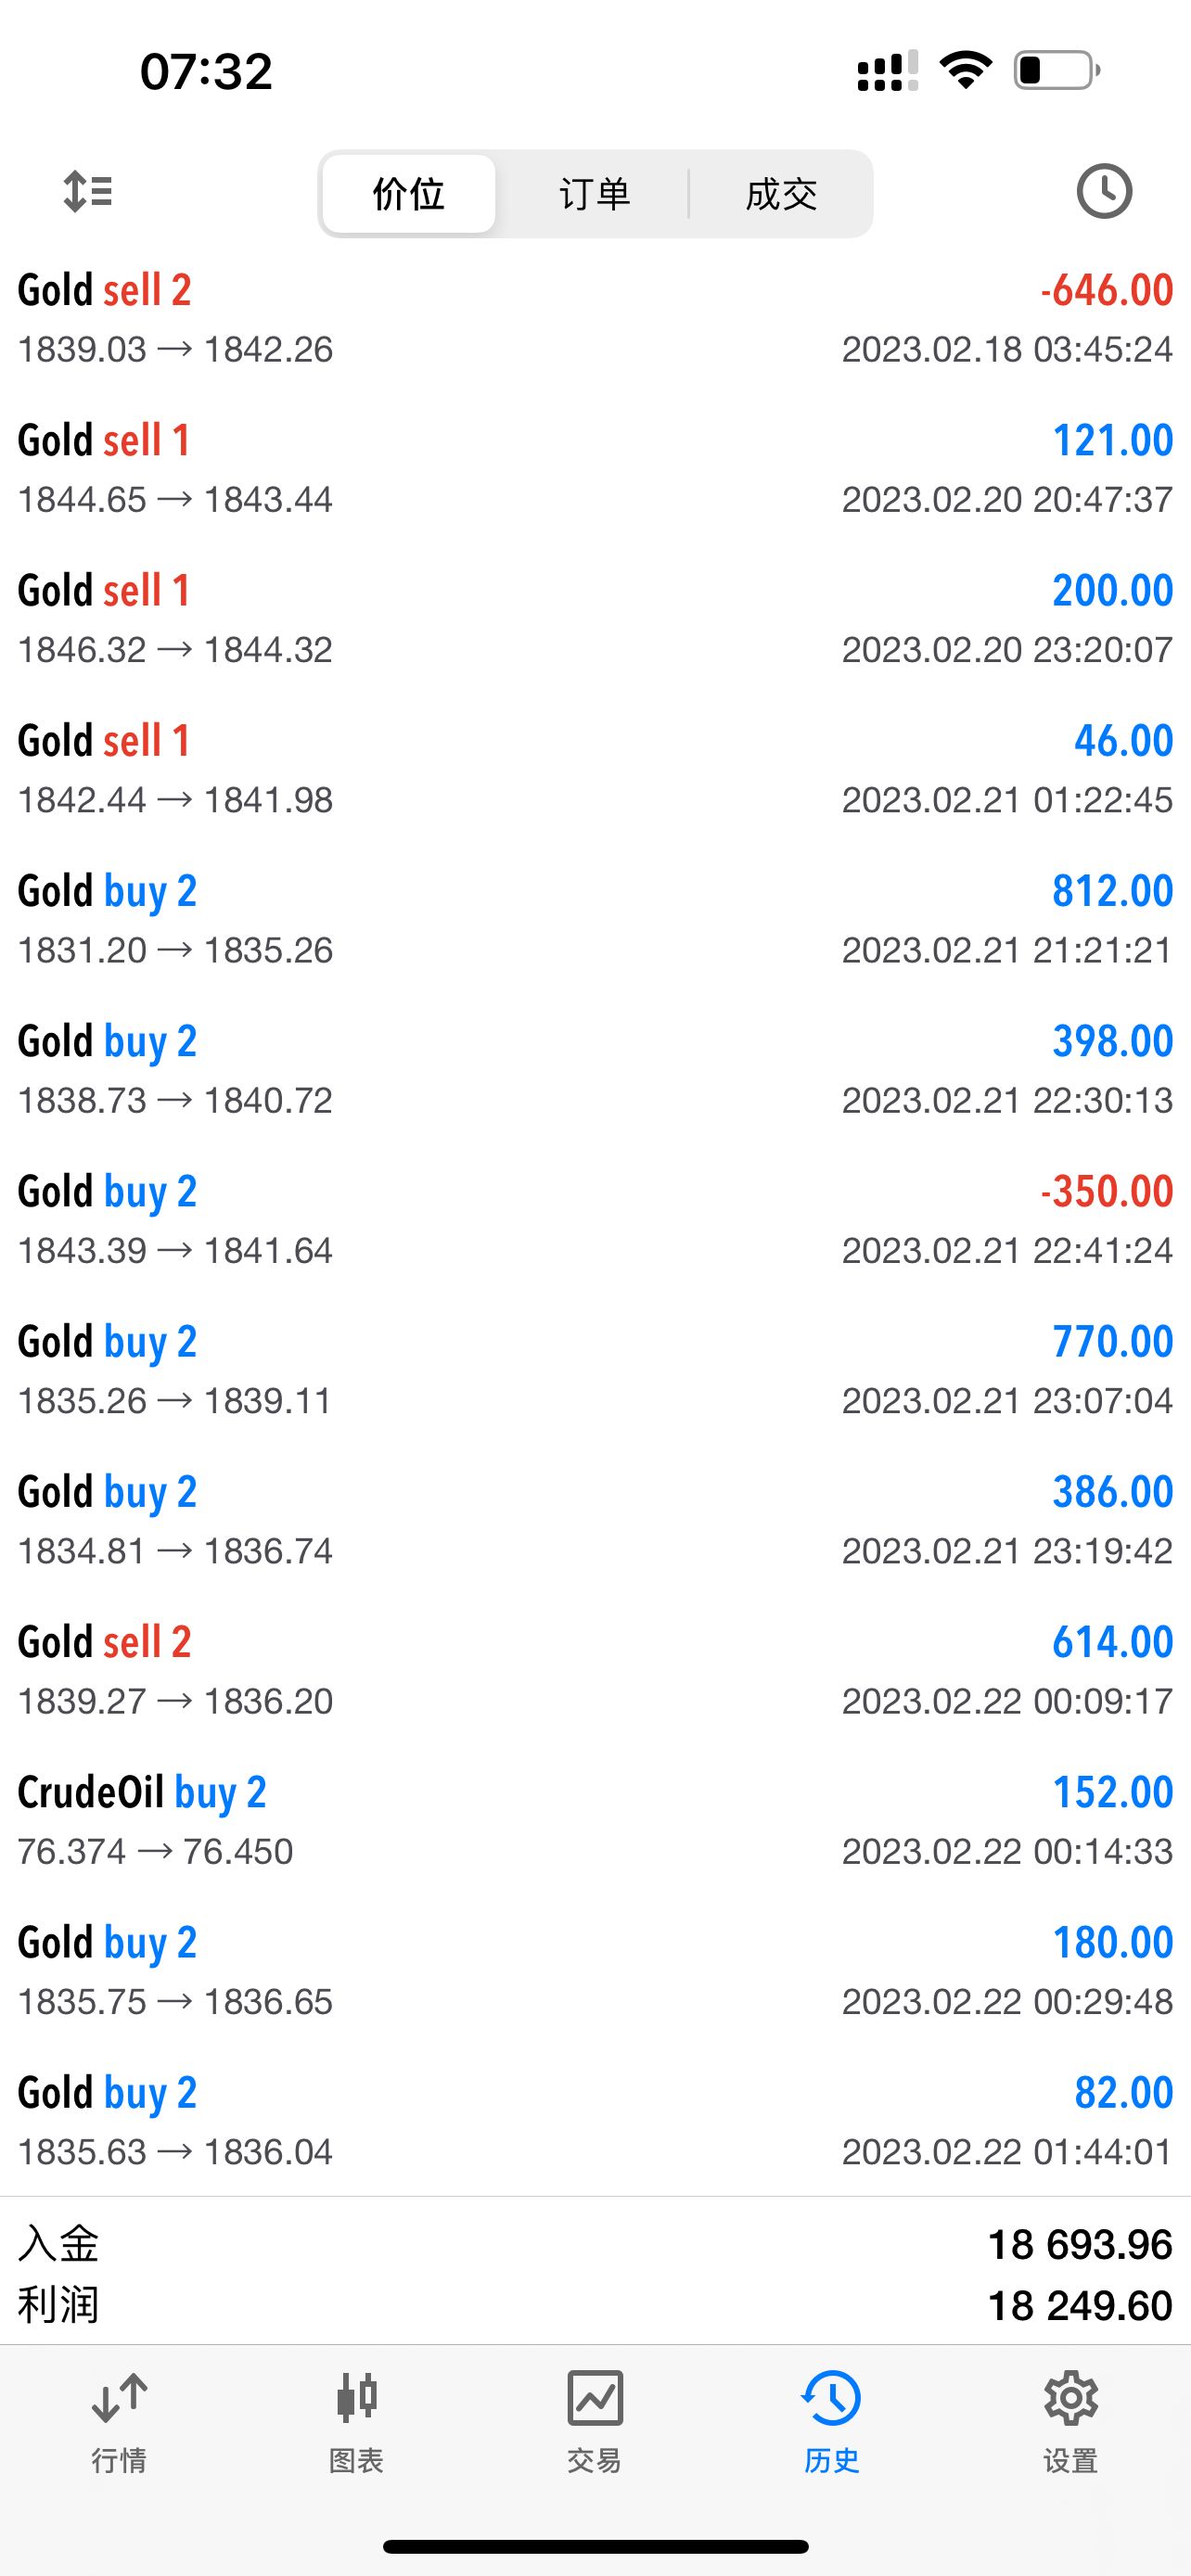Select the Gold buy 2 -350.00 entry
1191x2576 pixels.
(595, 1219)
